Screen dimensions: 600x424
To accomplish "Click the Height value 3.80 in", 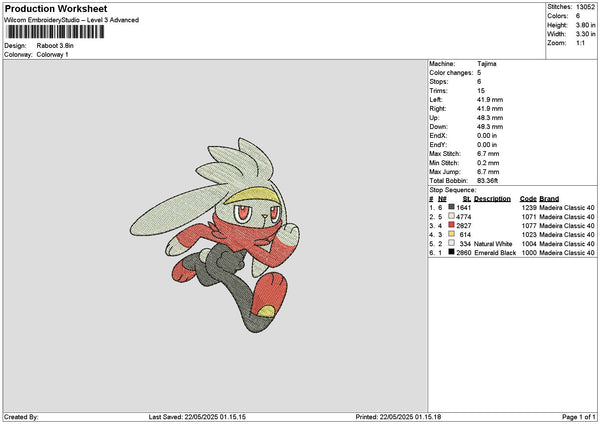I will click(585, 25).
